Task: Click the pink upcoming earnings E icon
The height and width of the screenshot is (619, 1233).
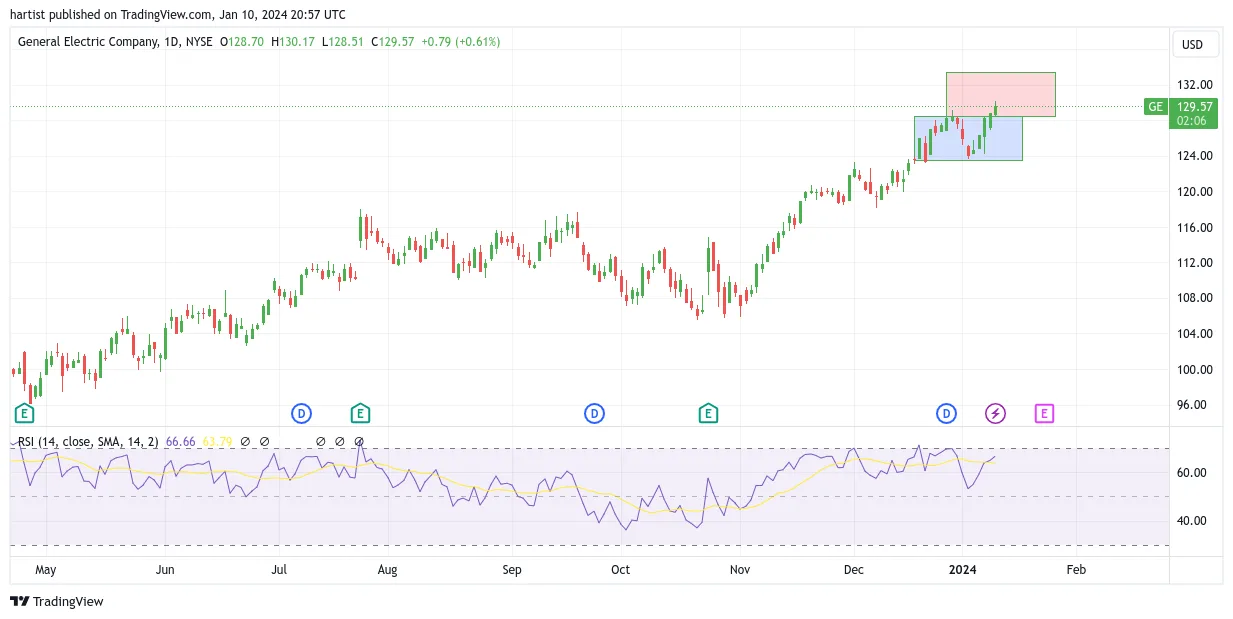Action: (1044, 413)
